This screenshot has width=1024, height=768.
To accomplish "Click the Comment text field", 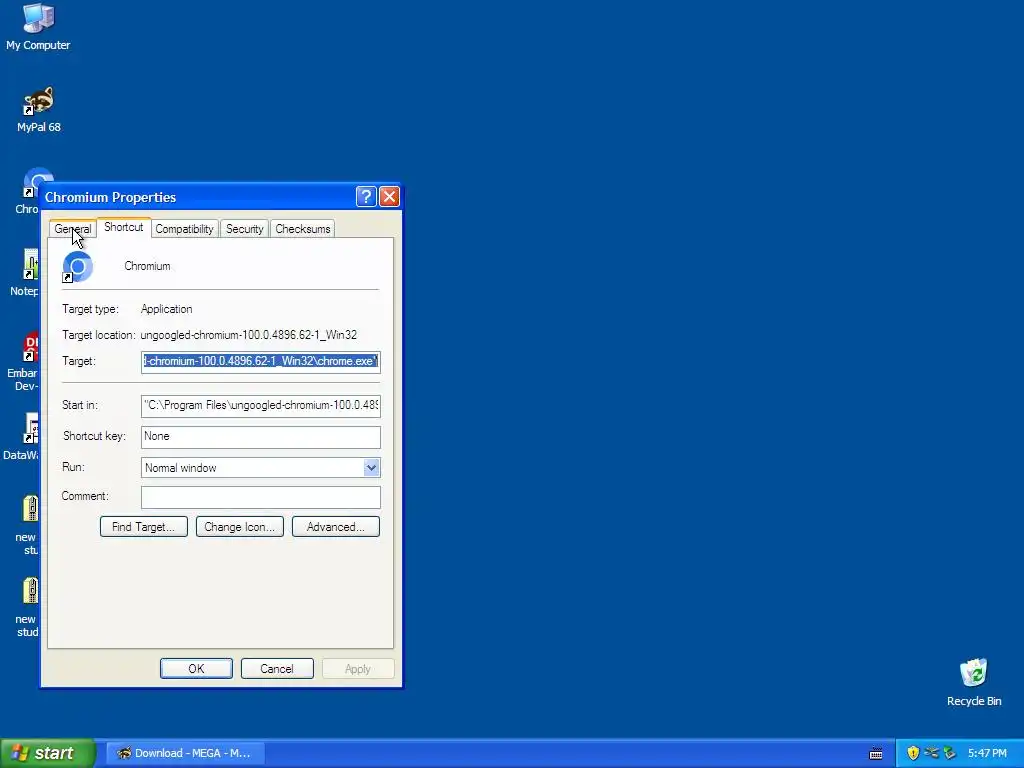I will pos(261,497).
